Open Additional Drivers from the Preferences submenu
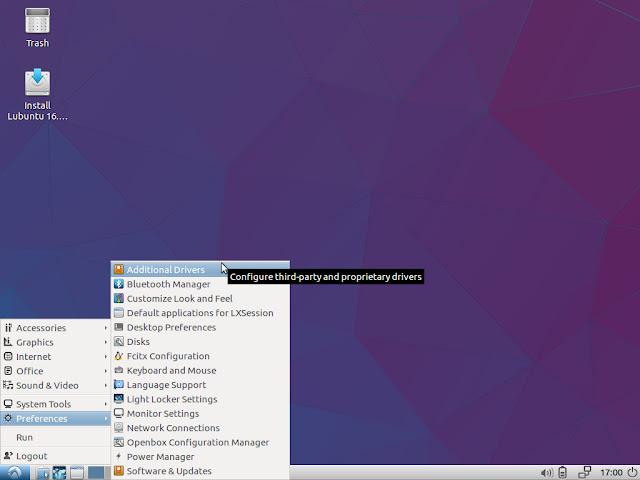Screen dimensions: 640x480 pos(200,269)
